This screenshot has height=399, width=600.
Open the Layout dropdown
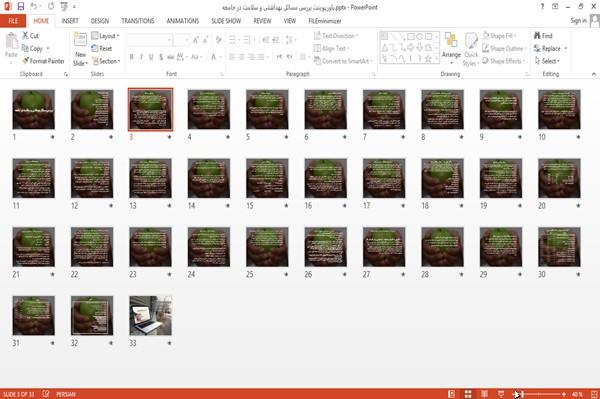tap(105, 36)
